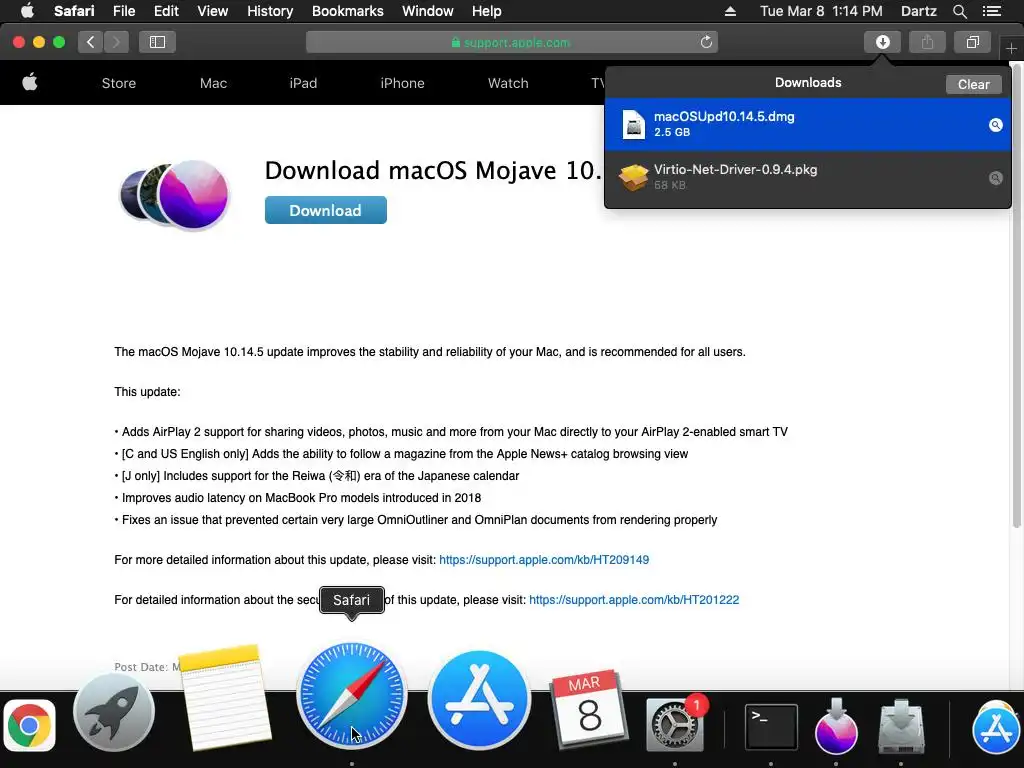Open the History menu
Image resolution: width=1024 pixels, height=768 pixels.
click(x=270, y=11)
